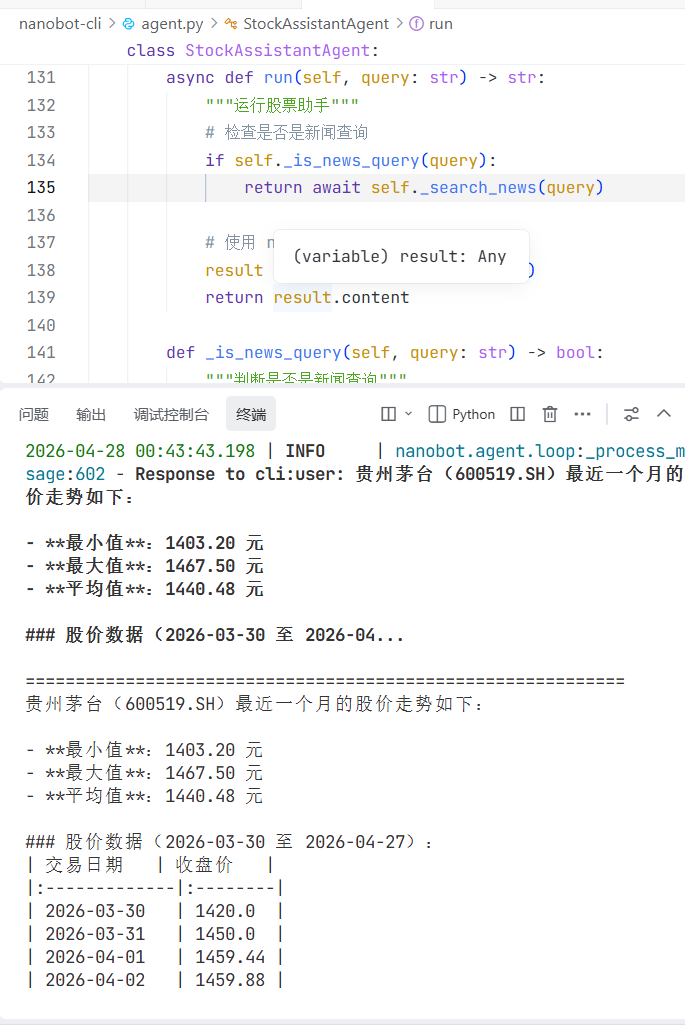Click bold 平均值 1440.48 元 terminal line
This screenshot has width=685, height=1025.
[145, 588]
